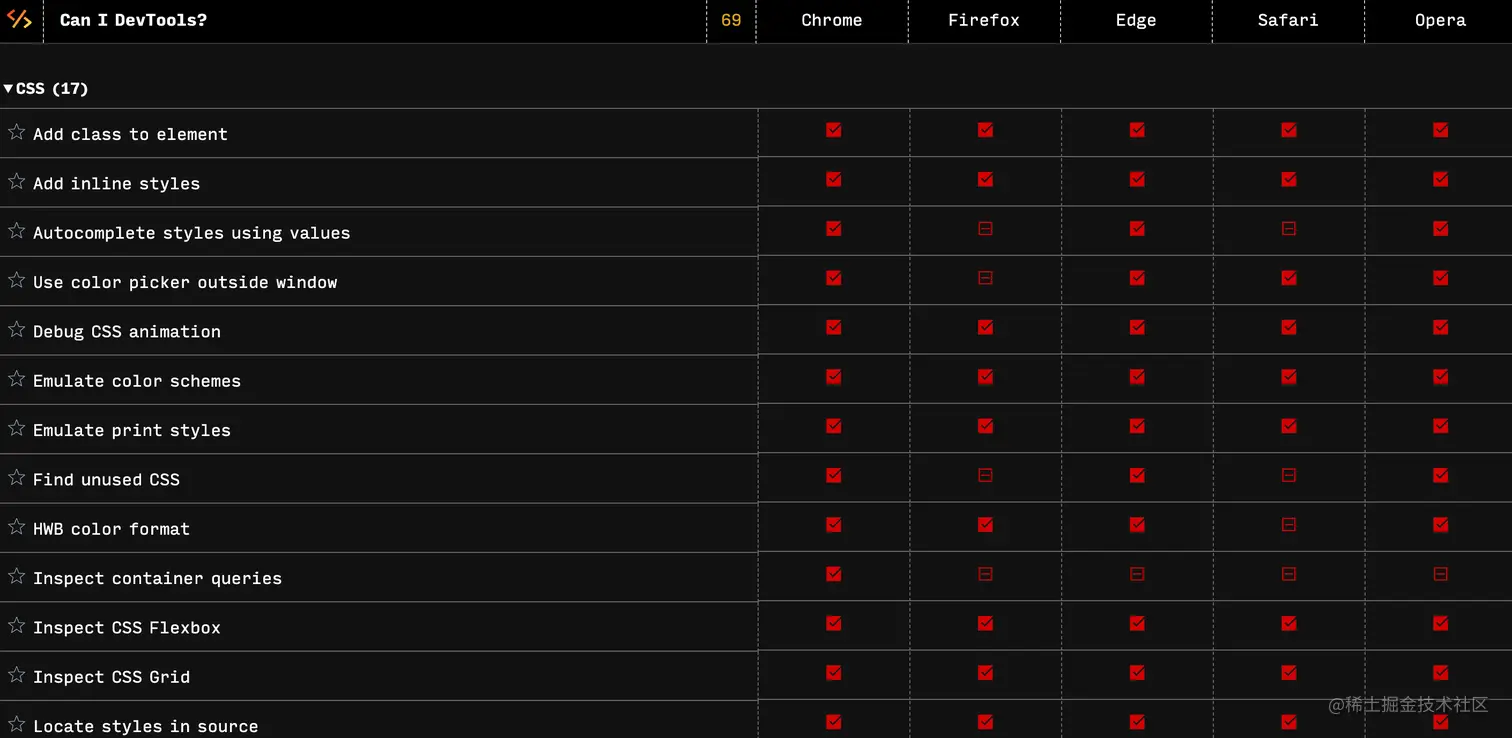Click Firefox unsupported mark for Autocomplete styles
The height and width of the screenshot is (738, 1512).
click(x=985, y=229)
